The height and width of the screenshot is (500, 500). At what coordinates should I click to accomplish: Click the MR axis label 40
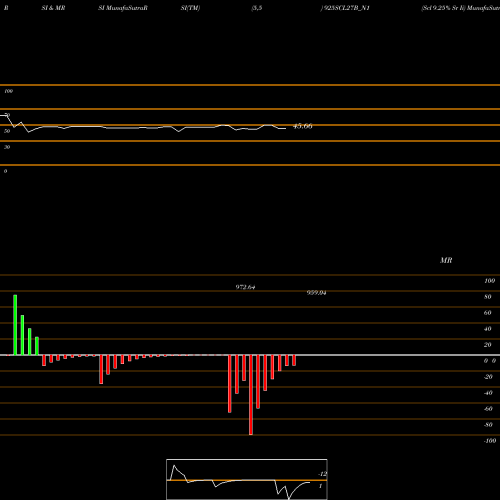coord(487,329)
